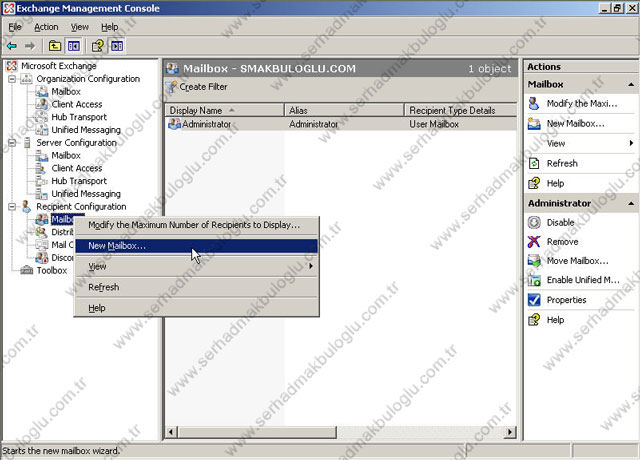The image size is (640, 460).
Task: Choose New Mailbox... in context menu
Action: click(x=196, y=246)
